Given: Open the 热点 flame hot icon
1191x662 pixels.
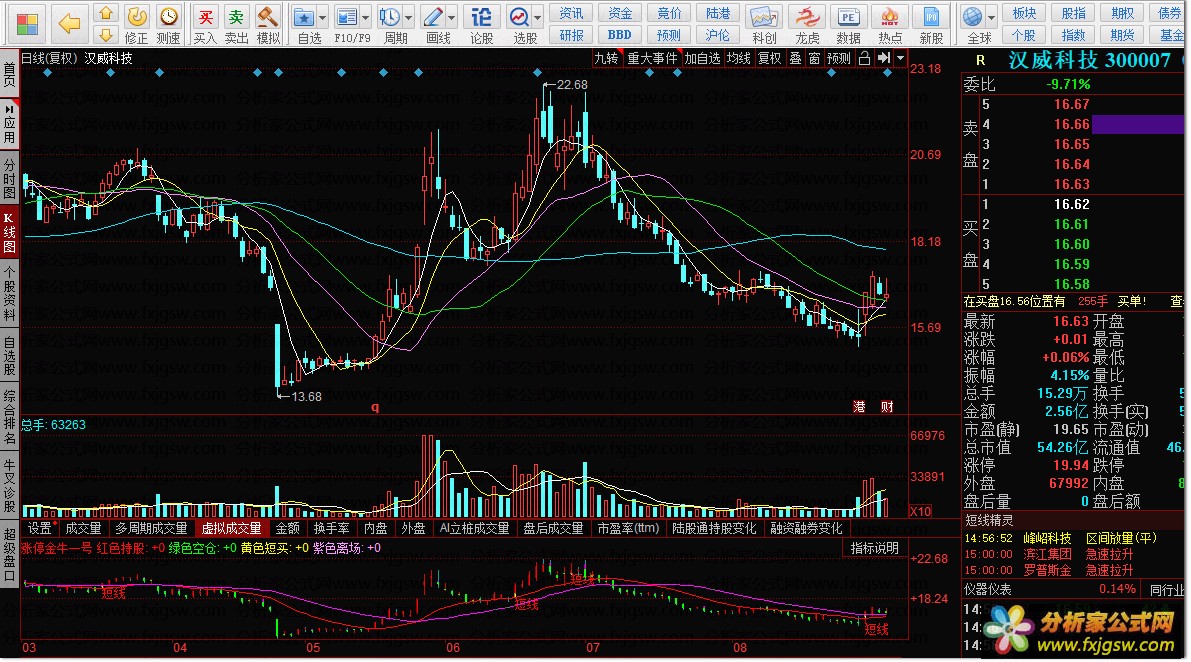Looking at the screenshot, I should coord(889,17).
